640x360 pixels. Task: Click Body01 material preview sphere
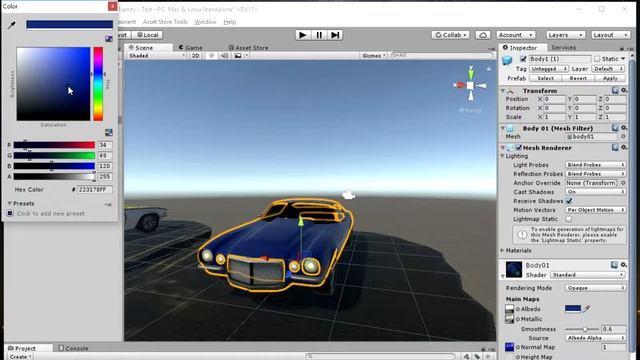tap(514, 269)
